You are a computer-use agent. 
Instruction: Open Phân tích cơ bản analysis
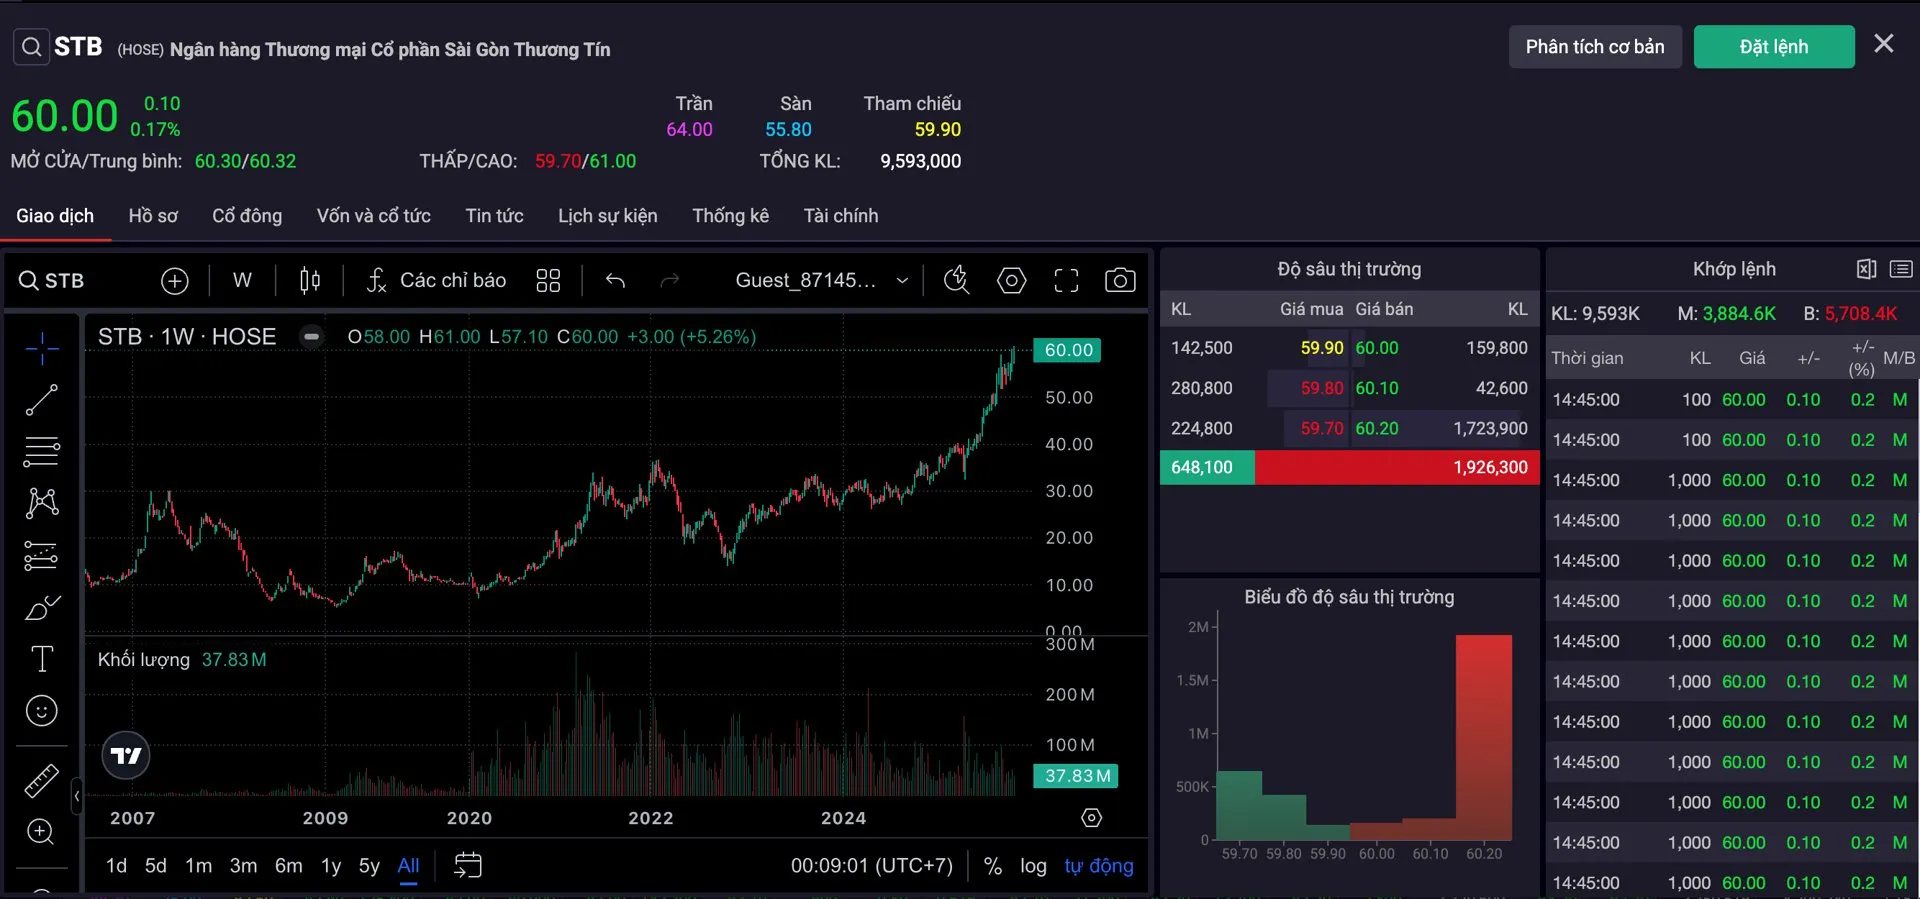coord(1595,47)
